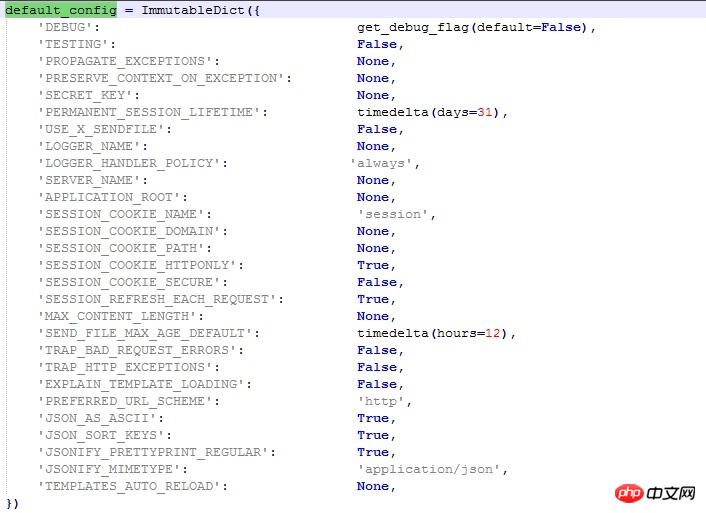Viewport: 706px width, 513px height.
Task: Click the 'PERMANENT_SESSION_LIFETIME' key
Action: [149, 113]
